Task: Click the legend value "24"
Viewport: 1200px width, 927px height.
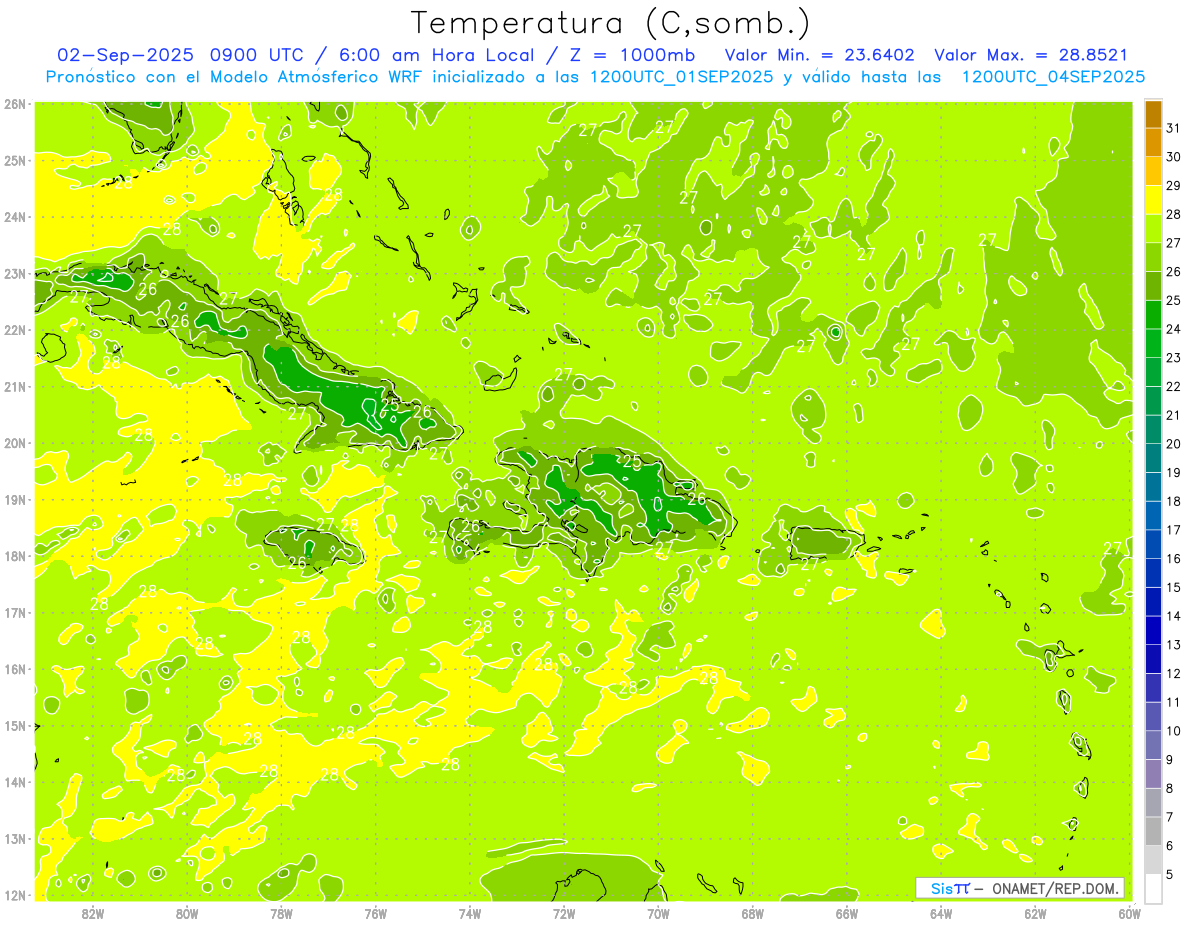Action: (1174, 329)
